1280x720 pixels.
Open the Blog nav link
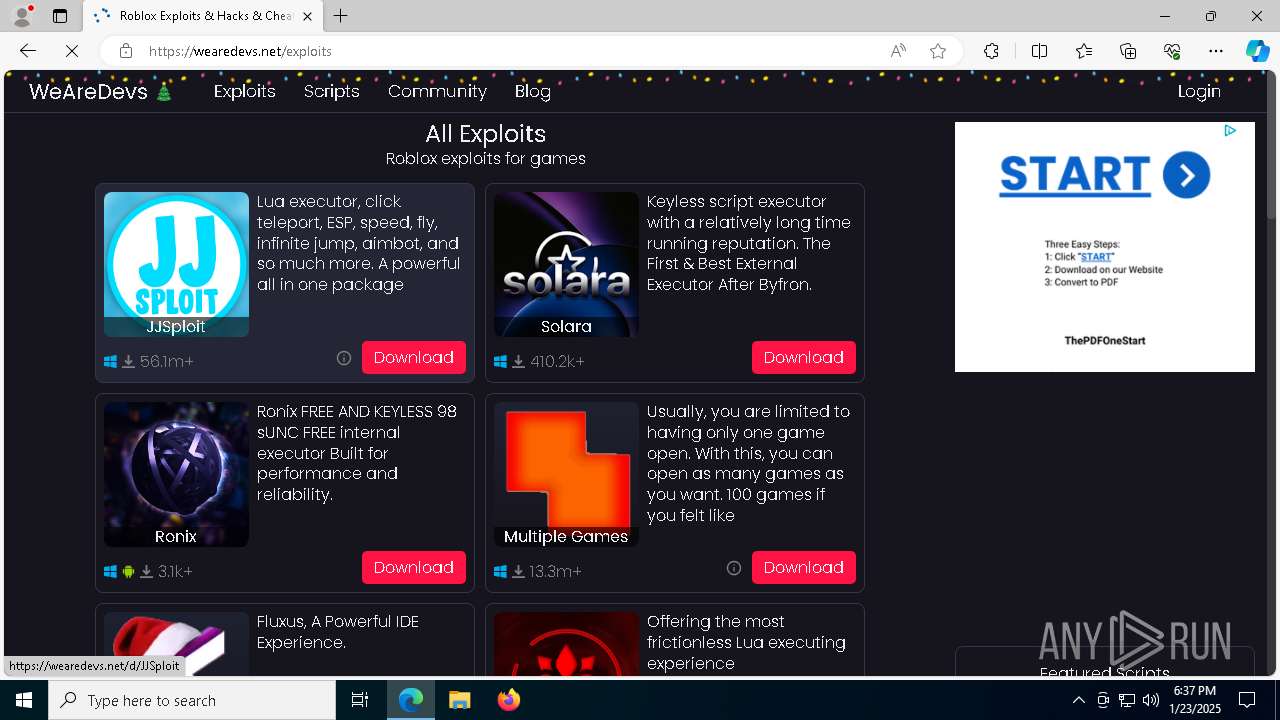[533, 91]
